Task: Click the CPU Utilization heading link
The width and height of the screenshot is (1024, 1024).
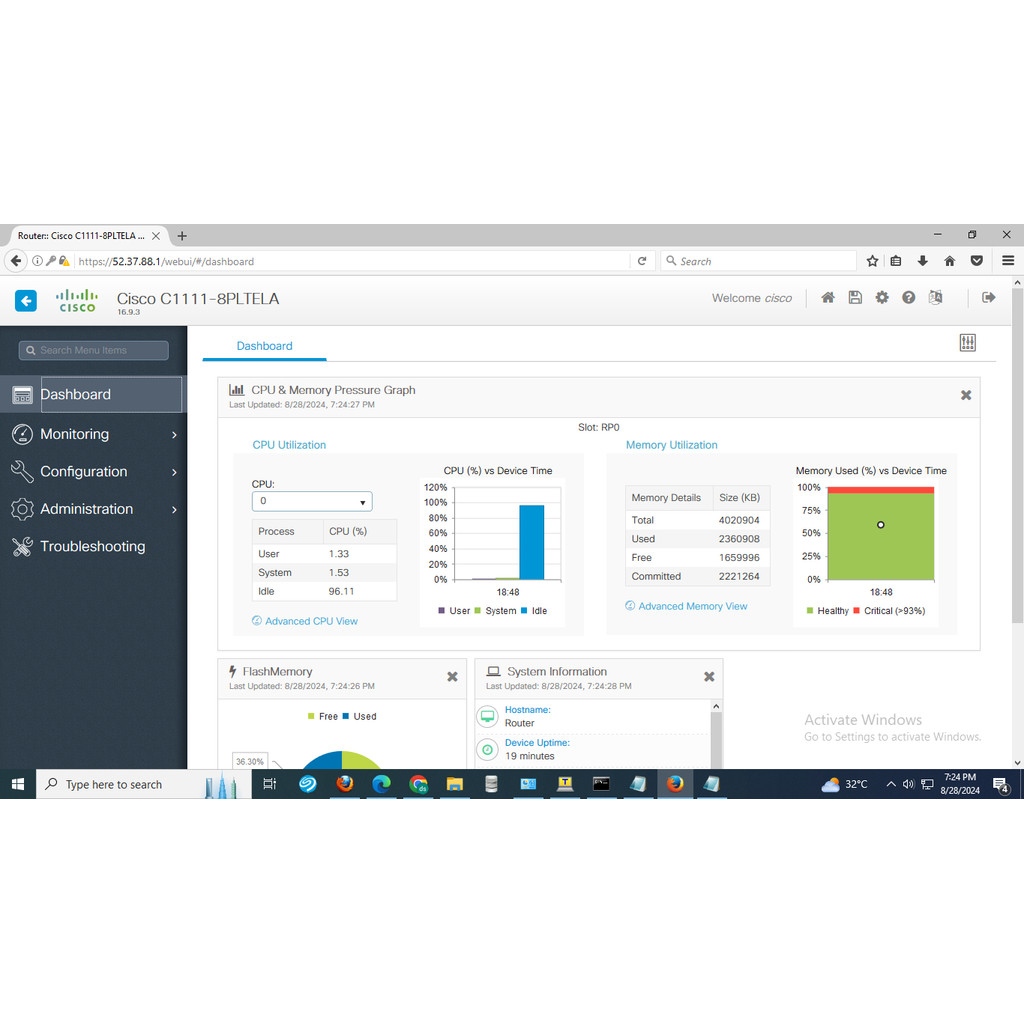Action: click(289, 445)
